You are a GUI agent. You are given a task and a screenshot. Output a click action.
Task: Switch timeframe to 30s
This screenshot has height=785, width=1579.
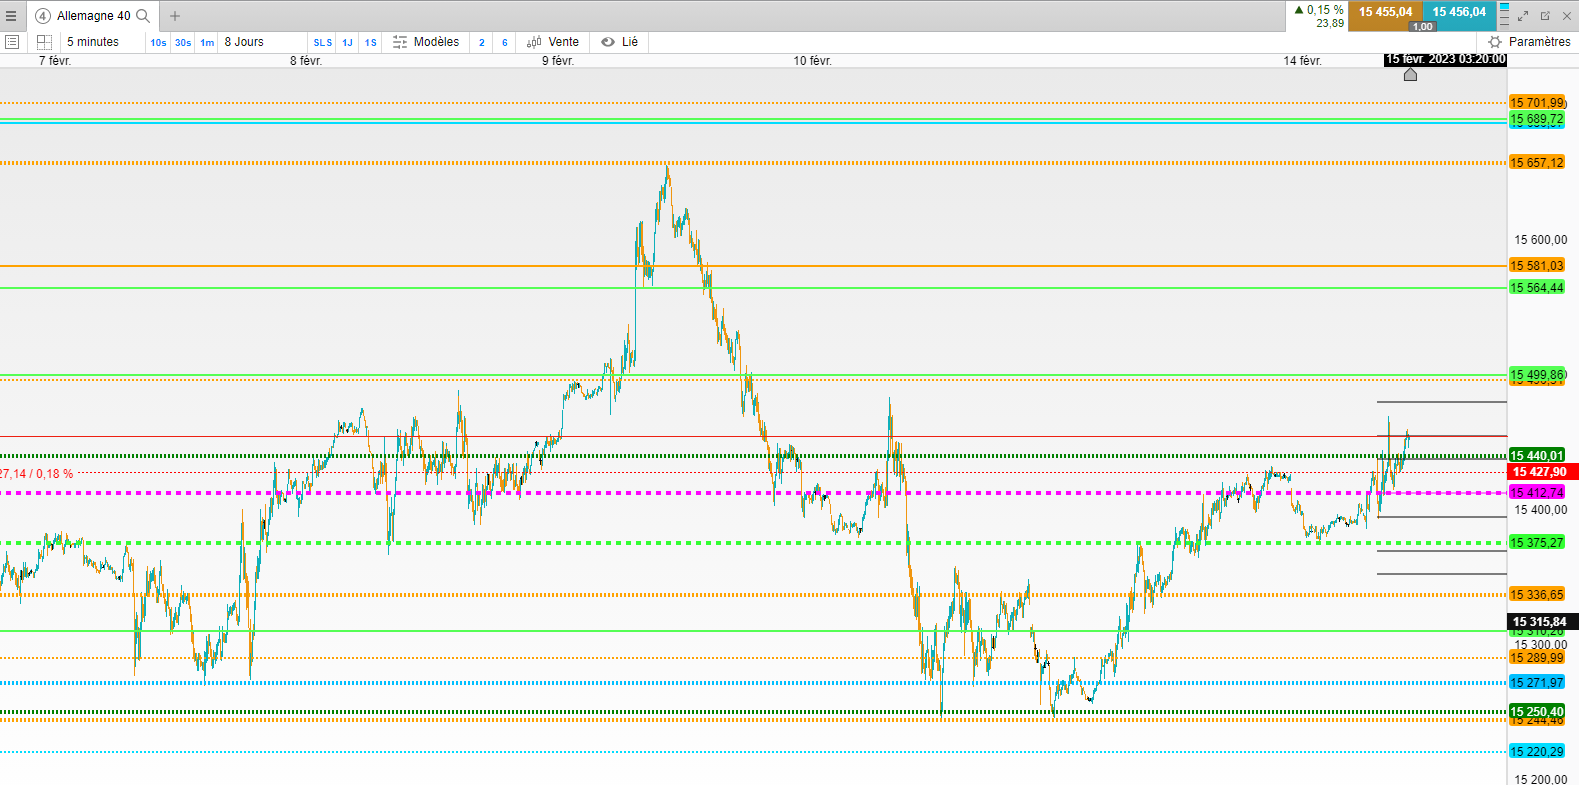coord(183,42)
